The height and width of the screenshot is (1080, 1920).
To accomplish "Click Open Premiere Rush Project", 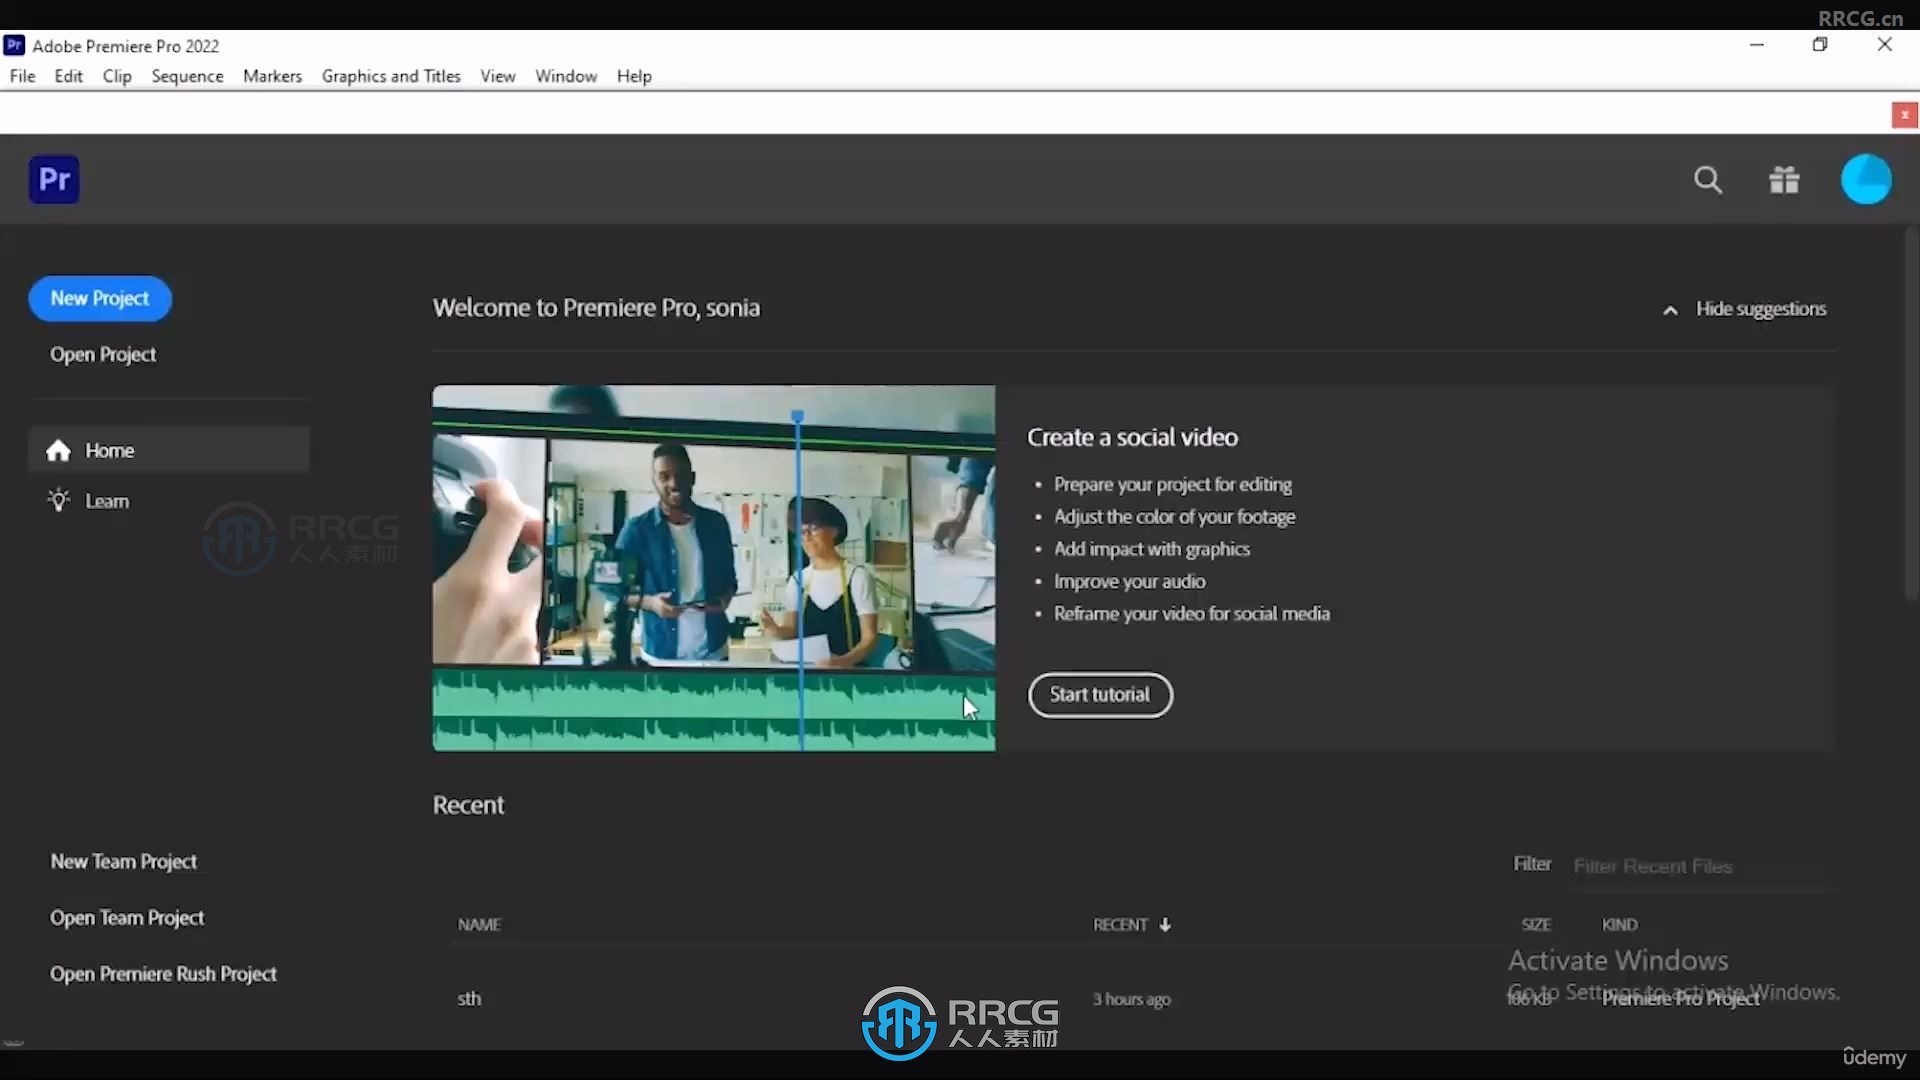I will (x=163, y=974).
